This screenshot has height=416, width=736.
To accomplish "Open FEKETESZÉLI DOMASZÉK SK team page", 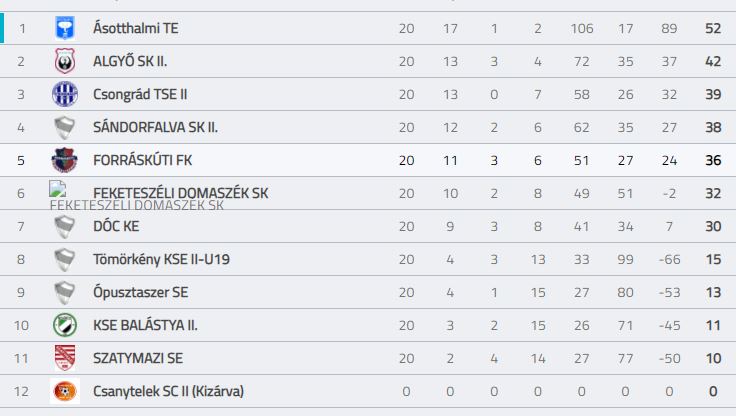I will pyautogui.click(x=181, y=193).
